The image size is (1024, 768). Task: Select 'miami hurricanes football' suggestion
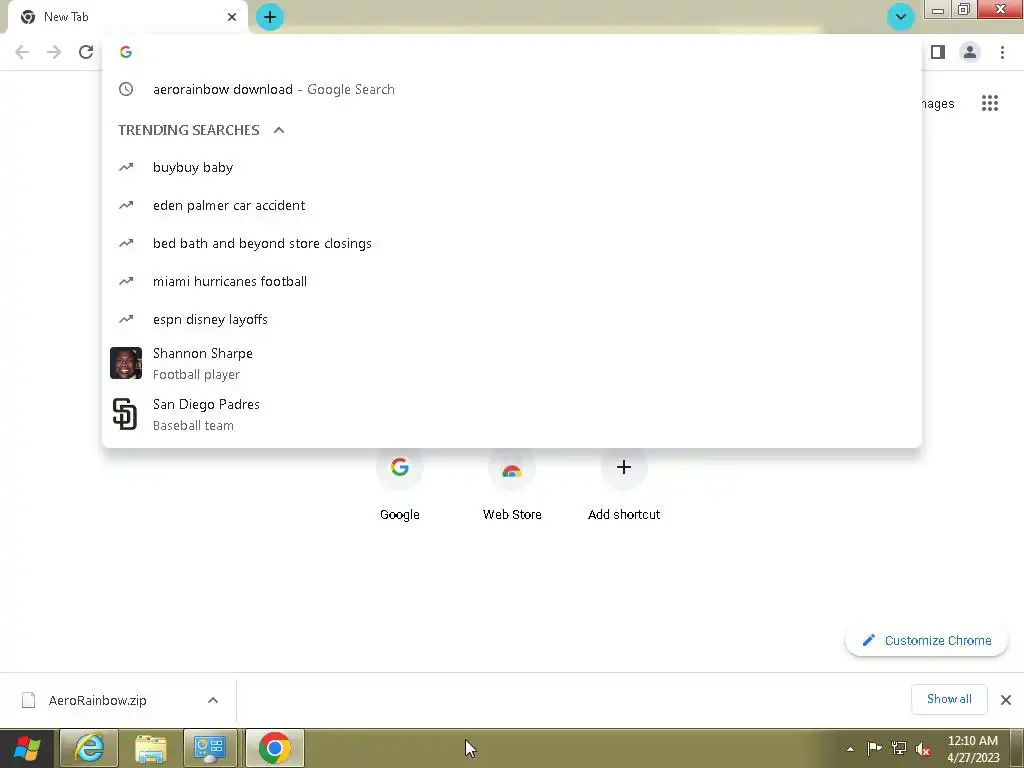[512, 281]
